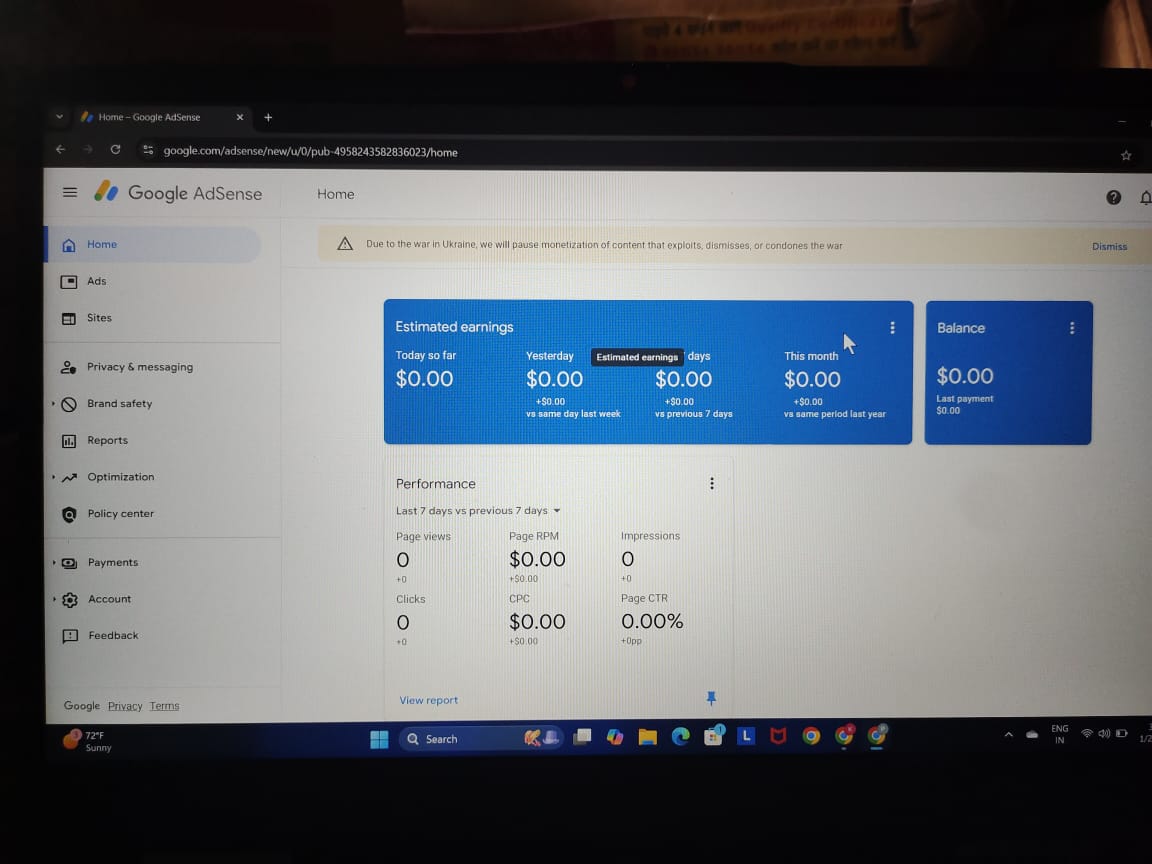
Task: Click the Today so far $0.00 value
Action: 424,378
